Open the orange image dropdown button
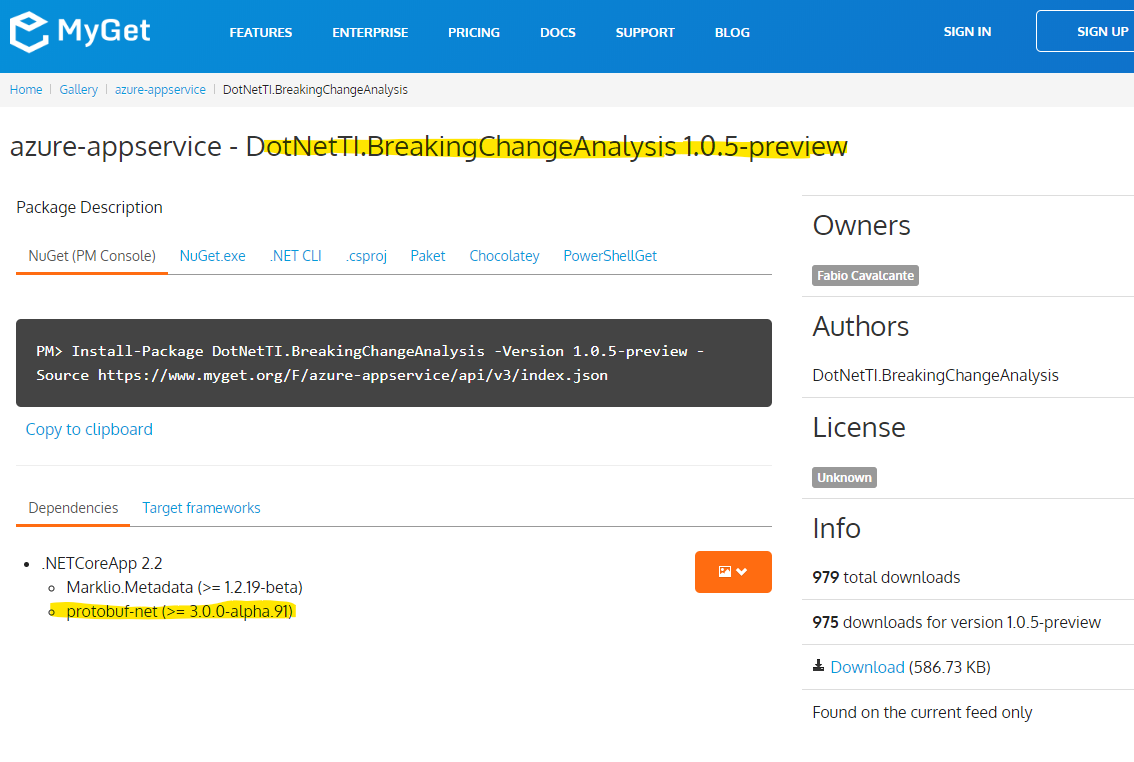Image resolution: width=1134 pixels, height=762 pixels. pyautogui.click(x=733, y=572)
